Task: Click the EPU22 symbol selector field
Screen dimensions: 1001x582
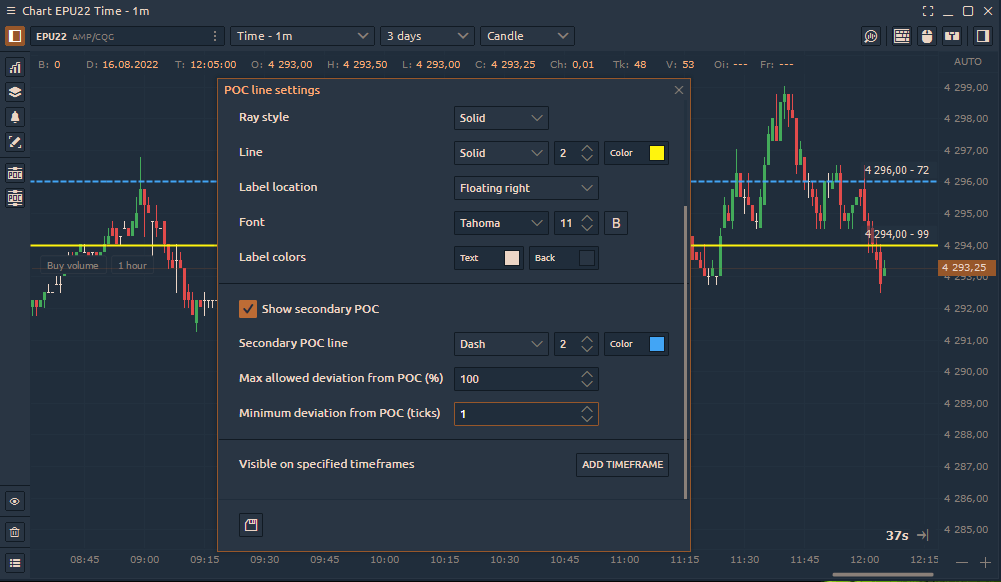Action: point(128,36)
